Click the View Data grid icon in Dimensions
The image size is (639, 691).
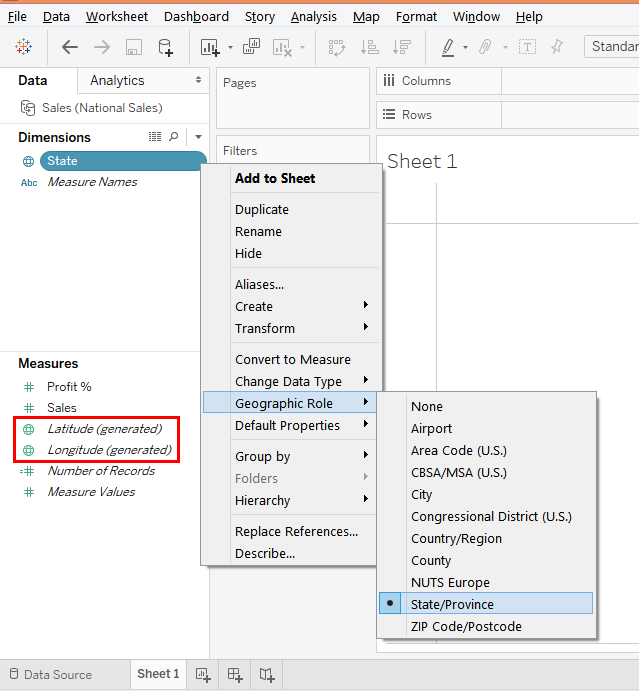pyautogui.click(x=155, y=137)
